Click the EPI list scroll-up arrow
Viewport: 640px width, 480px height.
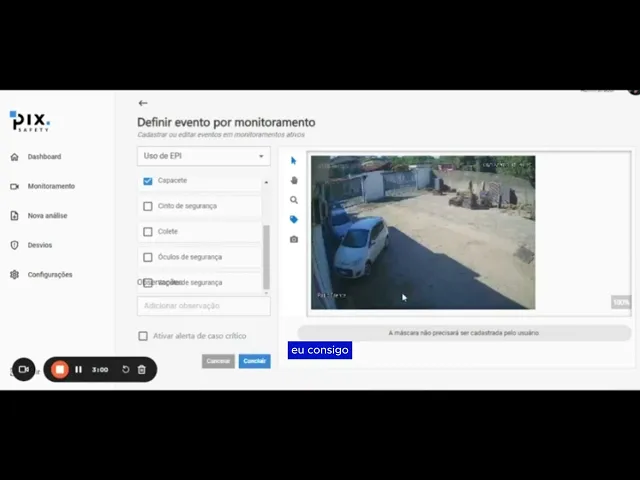pyautogui.click(x=266, y=182)
